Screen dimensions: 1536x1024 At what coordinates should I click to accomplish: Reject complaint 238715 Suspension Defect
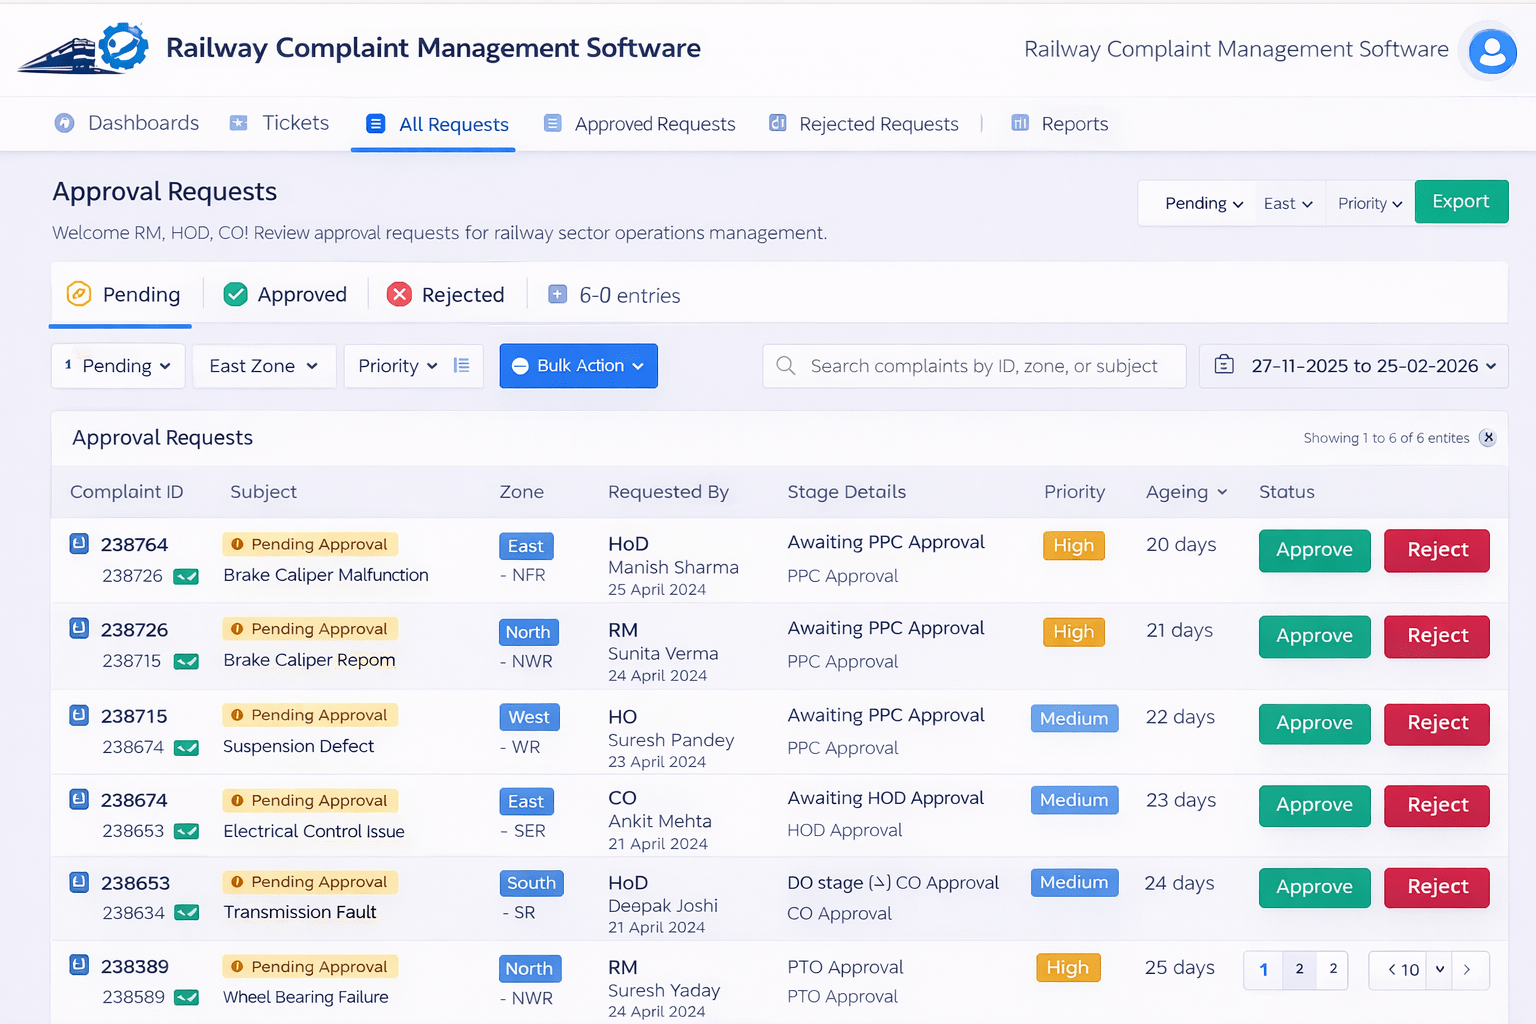[x=1436, y=723]
